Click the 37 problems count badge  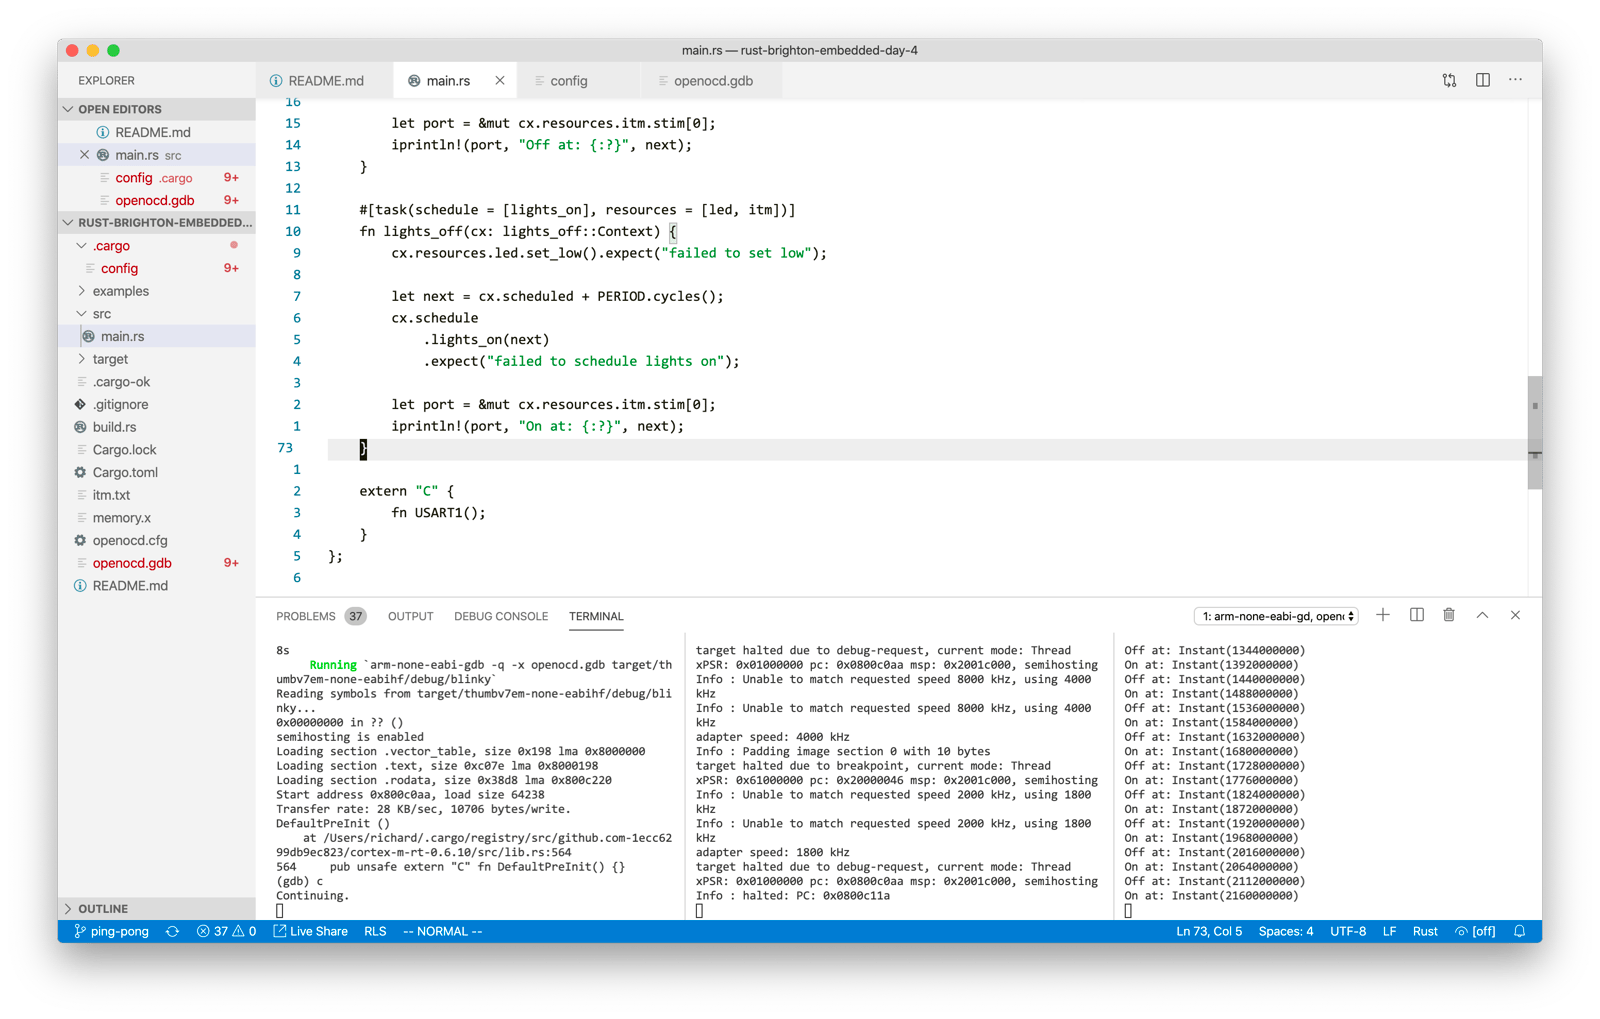[355, 616]
